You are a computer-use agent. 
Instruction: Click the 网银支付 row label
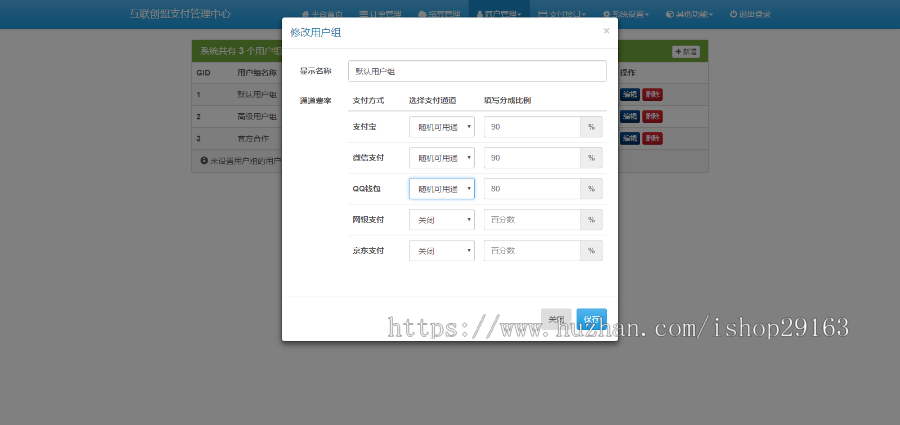pyautogui.click(x=368, y=219)
